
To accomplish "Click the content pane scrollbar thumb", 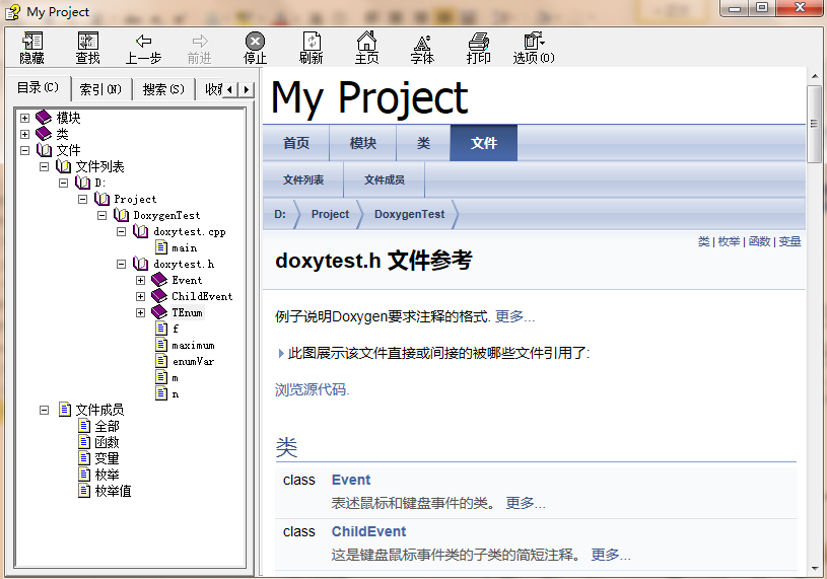I will [x=814, y=123].
